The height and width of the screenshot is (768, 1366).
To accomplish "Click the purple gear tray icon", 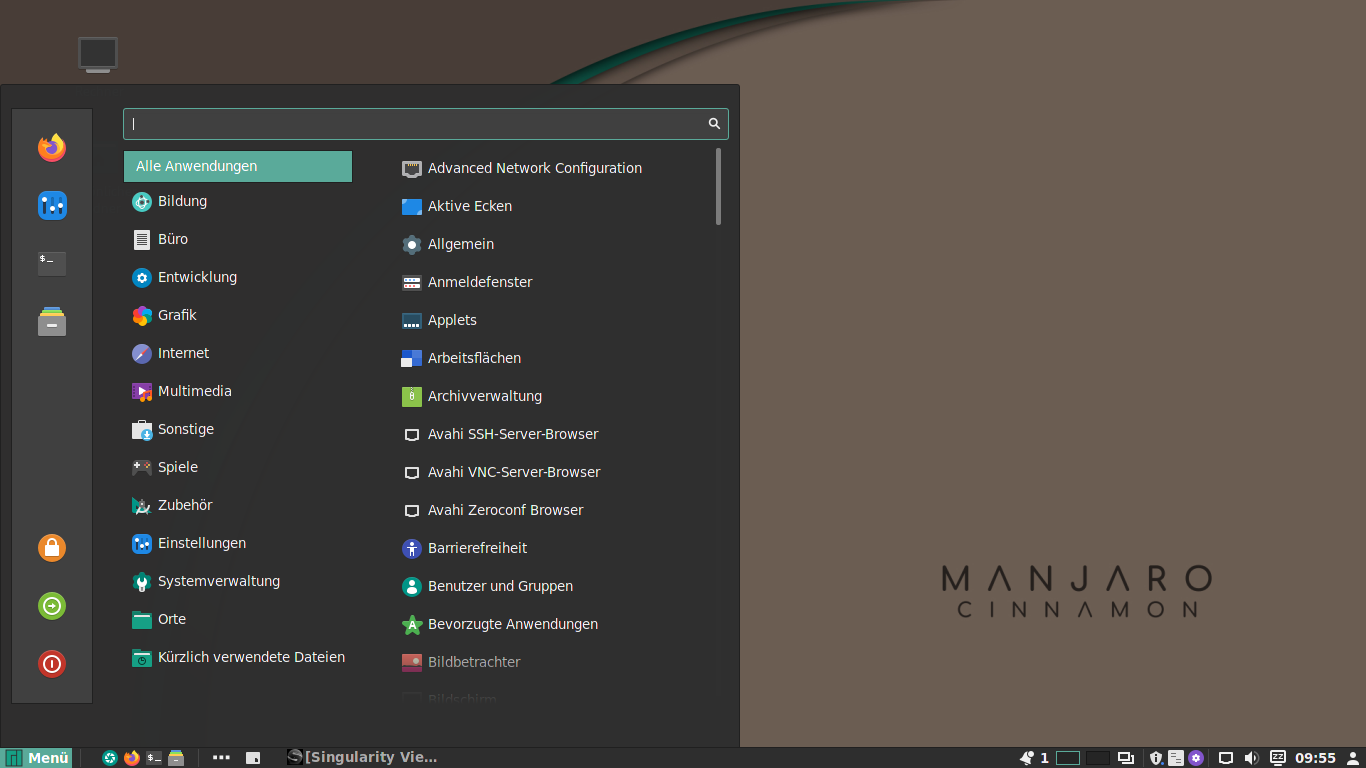I will click(x=1196, y=758).
